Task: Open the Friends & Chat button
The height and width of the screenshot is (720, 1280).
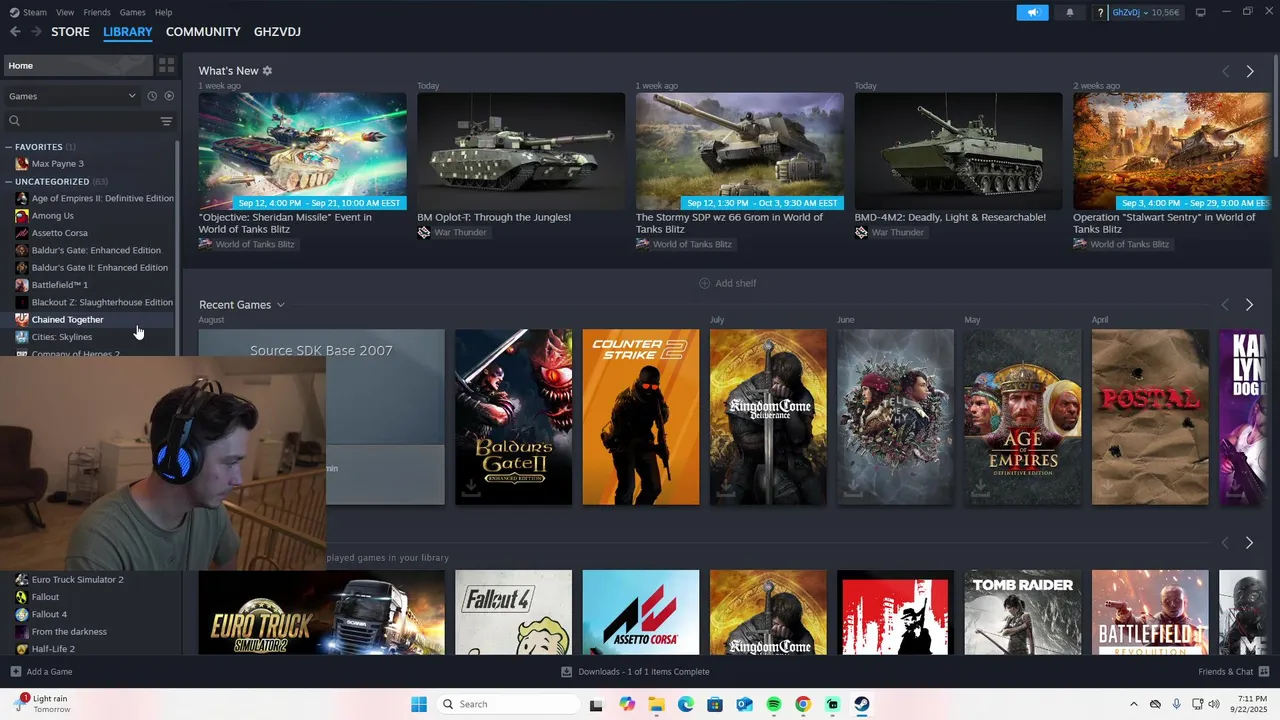Action: point(1234,672)
